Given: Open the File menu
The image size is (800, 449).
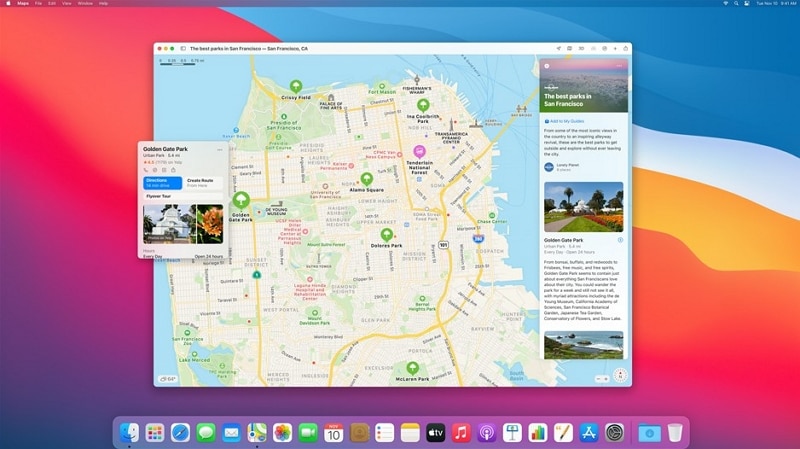Looking at the screenshot, I should pos(38,3).
